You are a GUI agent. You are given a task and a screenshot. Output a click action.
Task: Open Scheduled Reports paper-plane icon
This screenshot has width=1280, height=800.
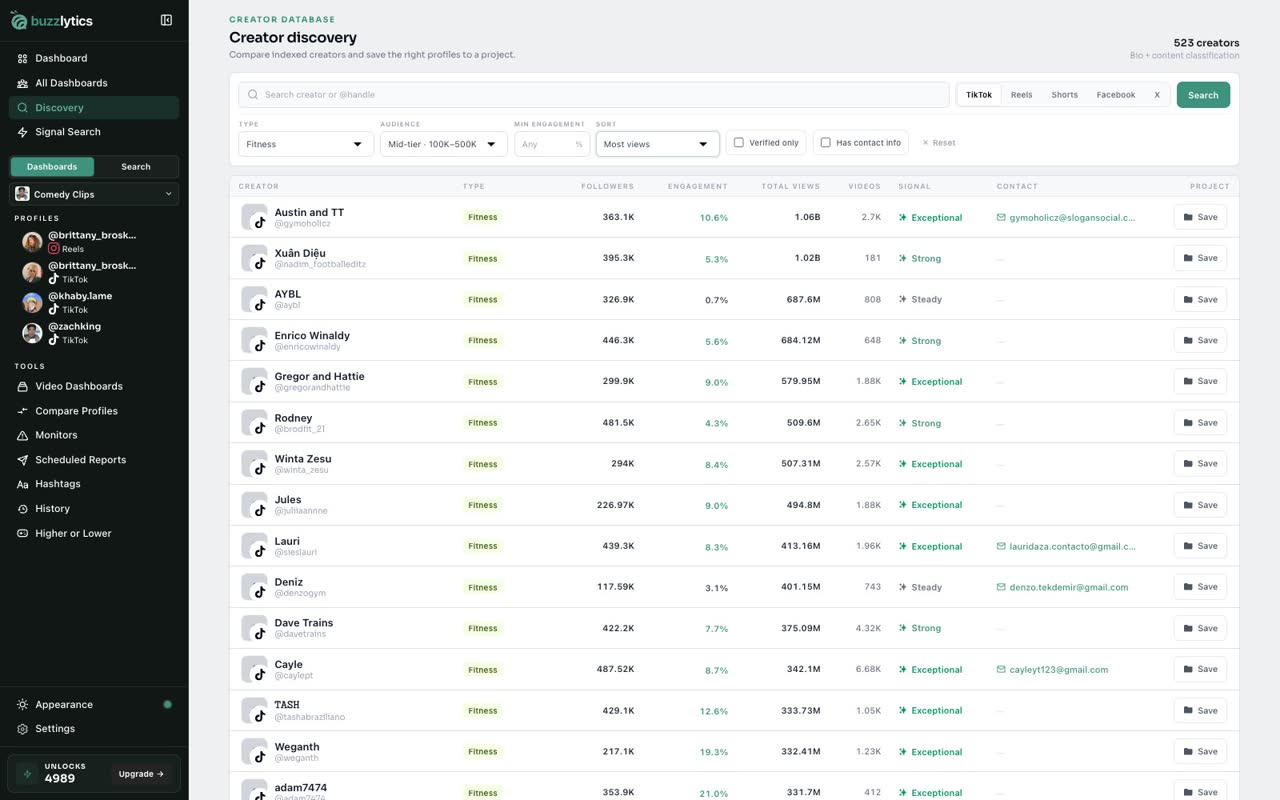pyautogui.click(x=22, y=460)
